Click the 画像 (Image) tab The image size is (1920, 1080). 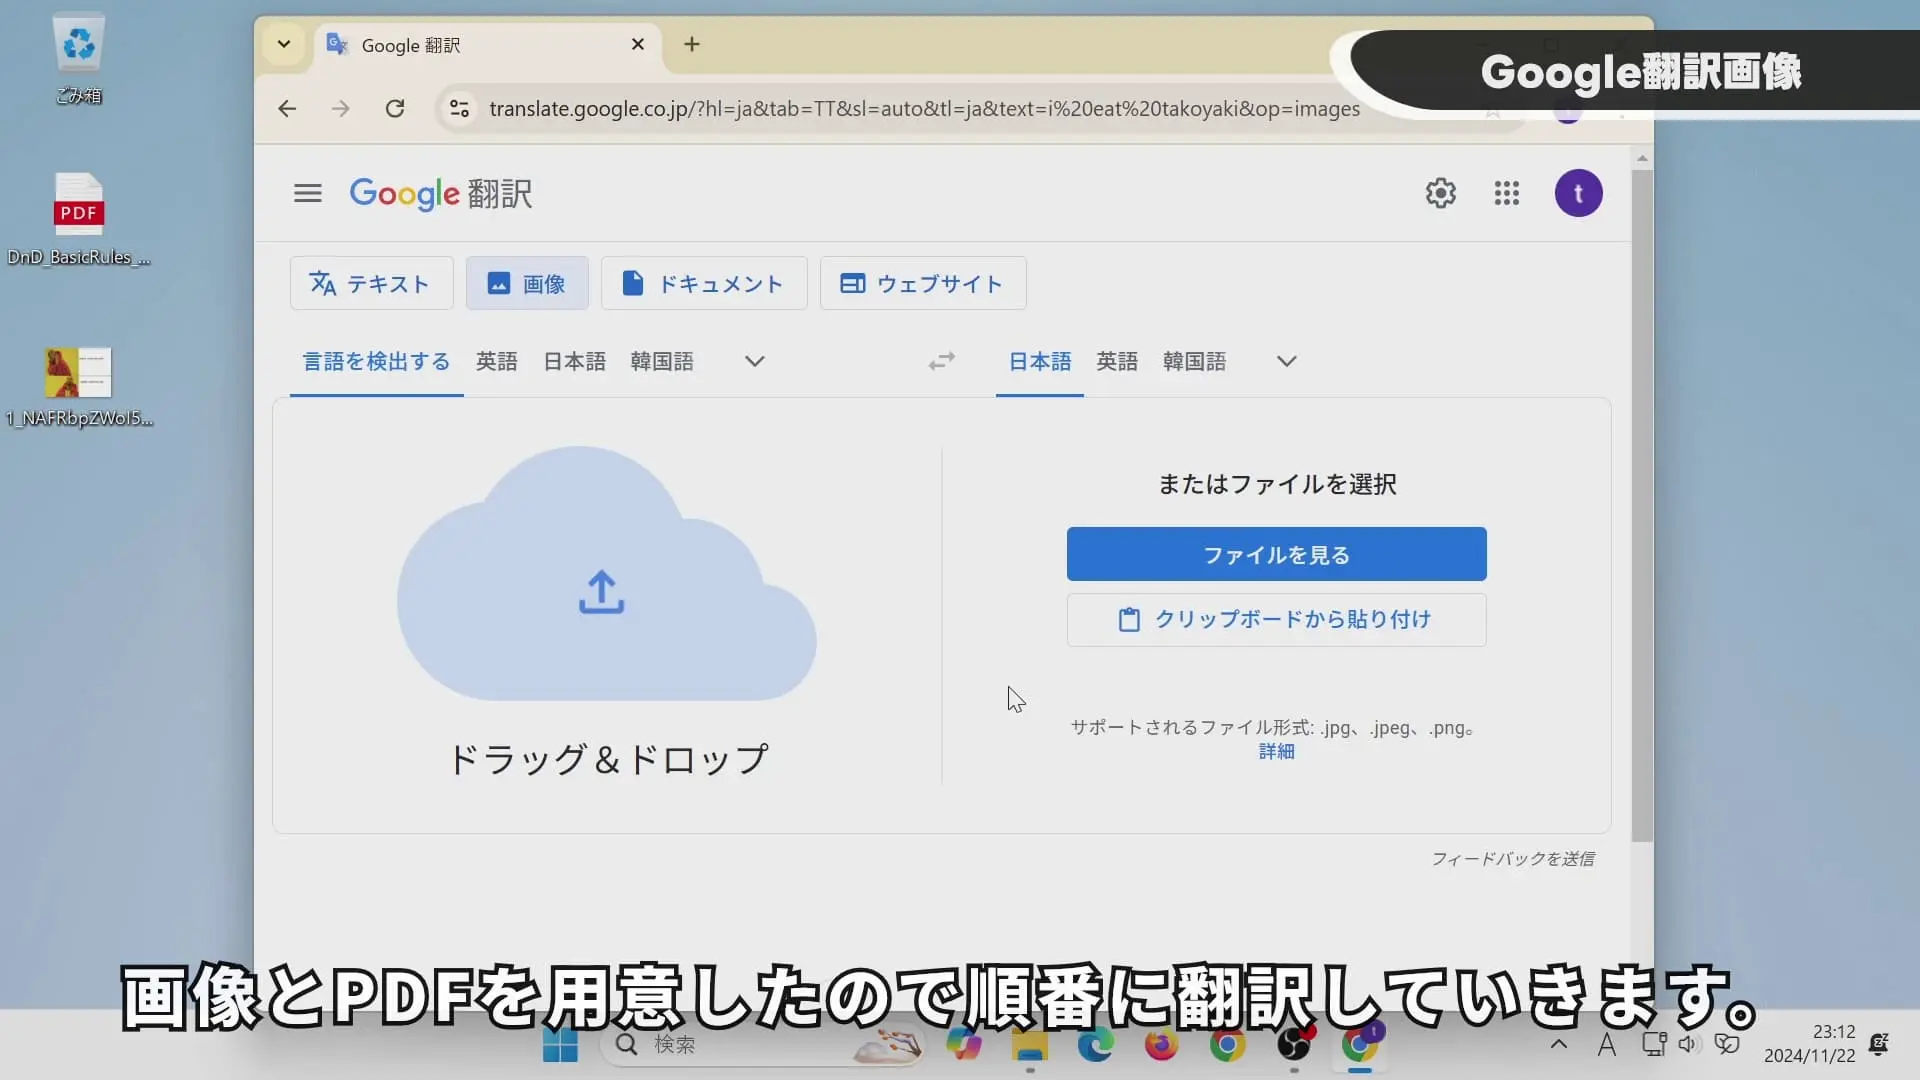coord(525,282)
